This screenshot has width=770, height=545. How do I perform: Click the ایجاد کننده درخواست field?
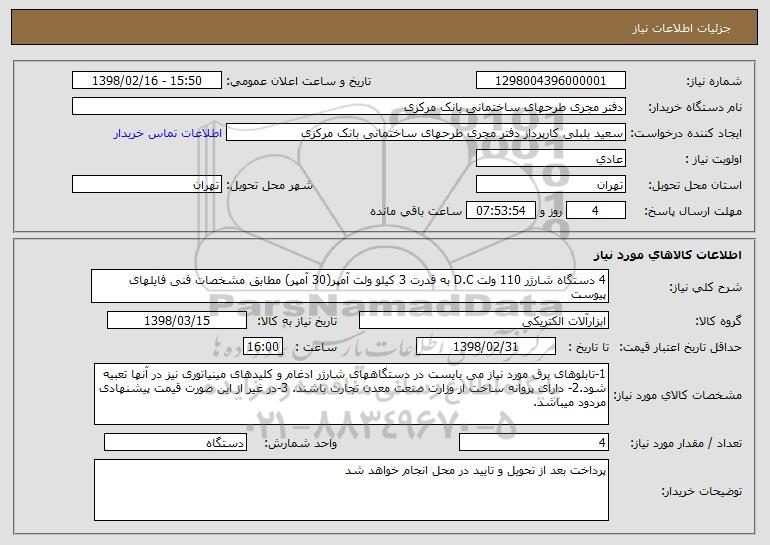(426, 133)
